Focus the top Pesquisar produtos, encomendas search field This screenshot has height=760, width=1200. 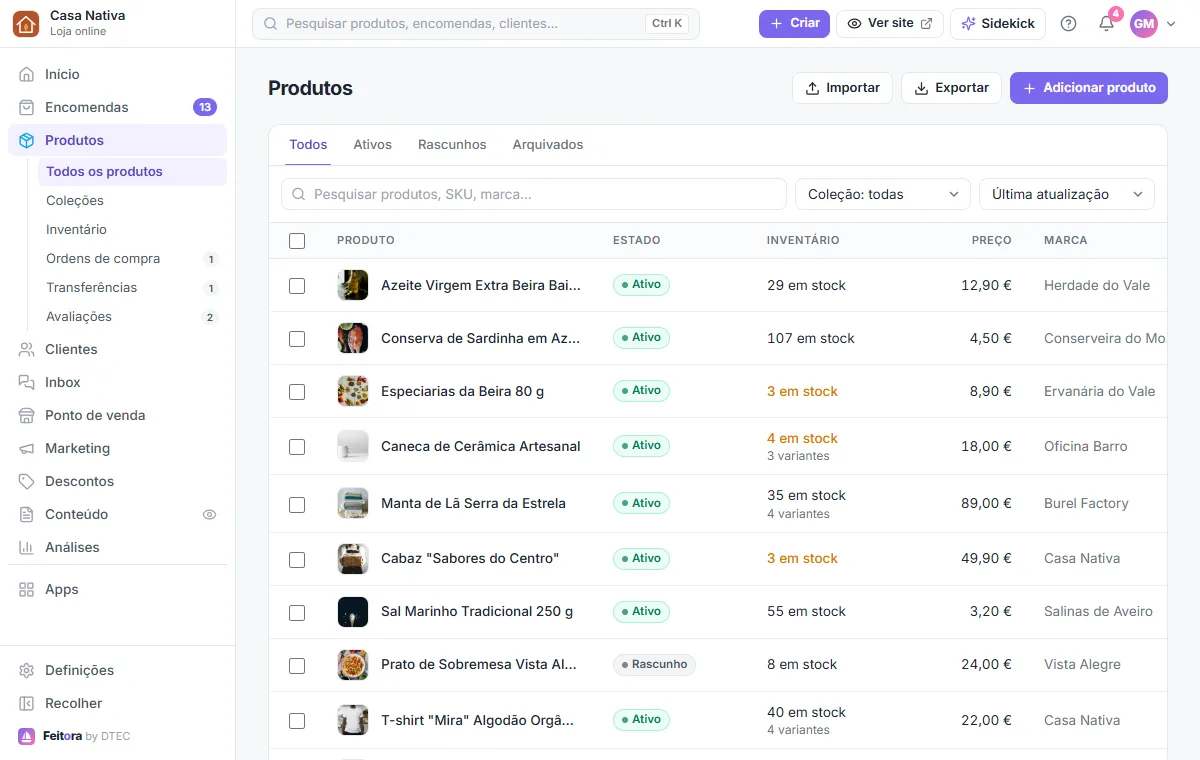click(476, 23)
